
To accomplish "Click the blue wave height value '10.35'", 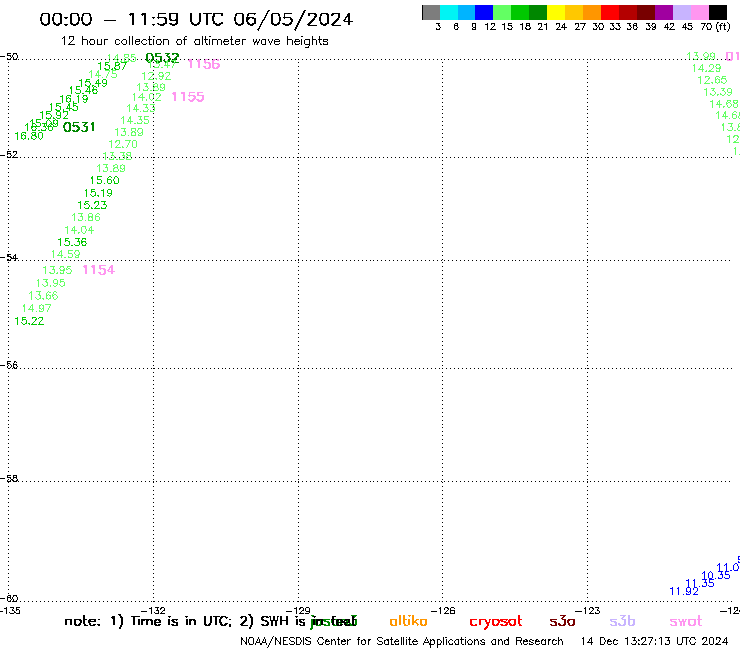I will tap(716, 576).
